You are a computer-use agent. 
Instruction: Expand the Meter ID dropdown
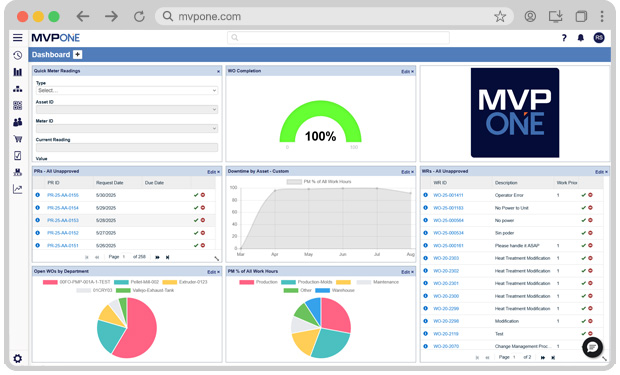[x=127, y=128]
